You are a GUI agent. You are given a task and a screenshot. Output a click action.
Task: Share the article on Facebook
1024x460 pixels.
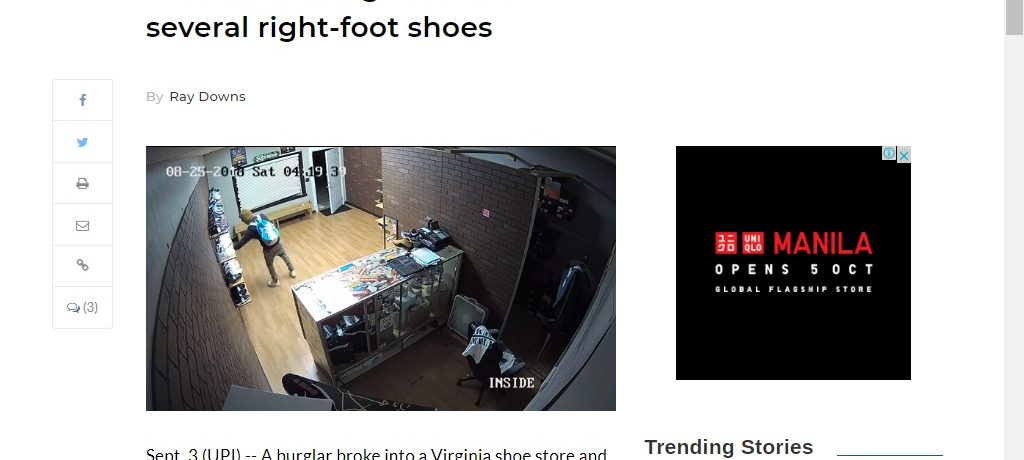[82, 100]
